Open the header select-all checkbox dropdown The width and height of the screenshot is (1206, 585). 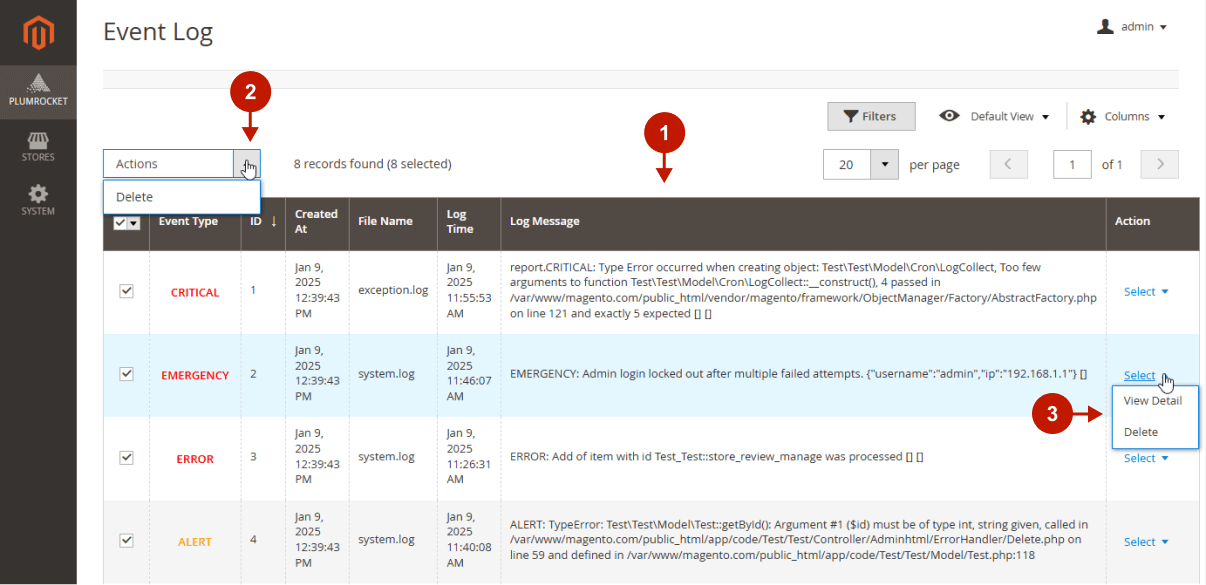click(134, 223)
